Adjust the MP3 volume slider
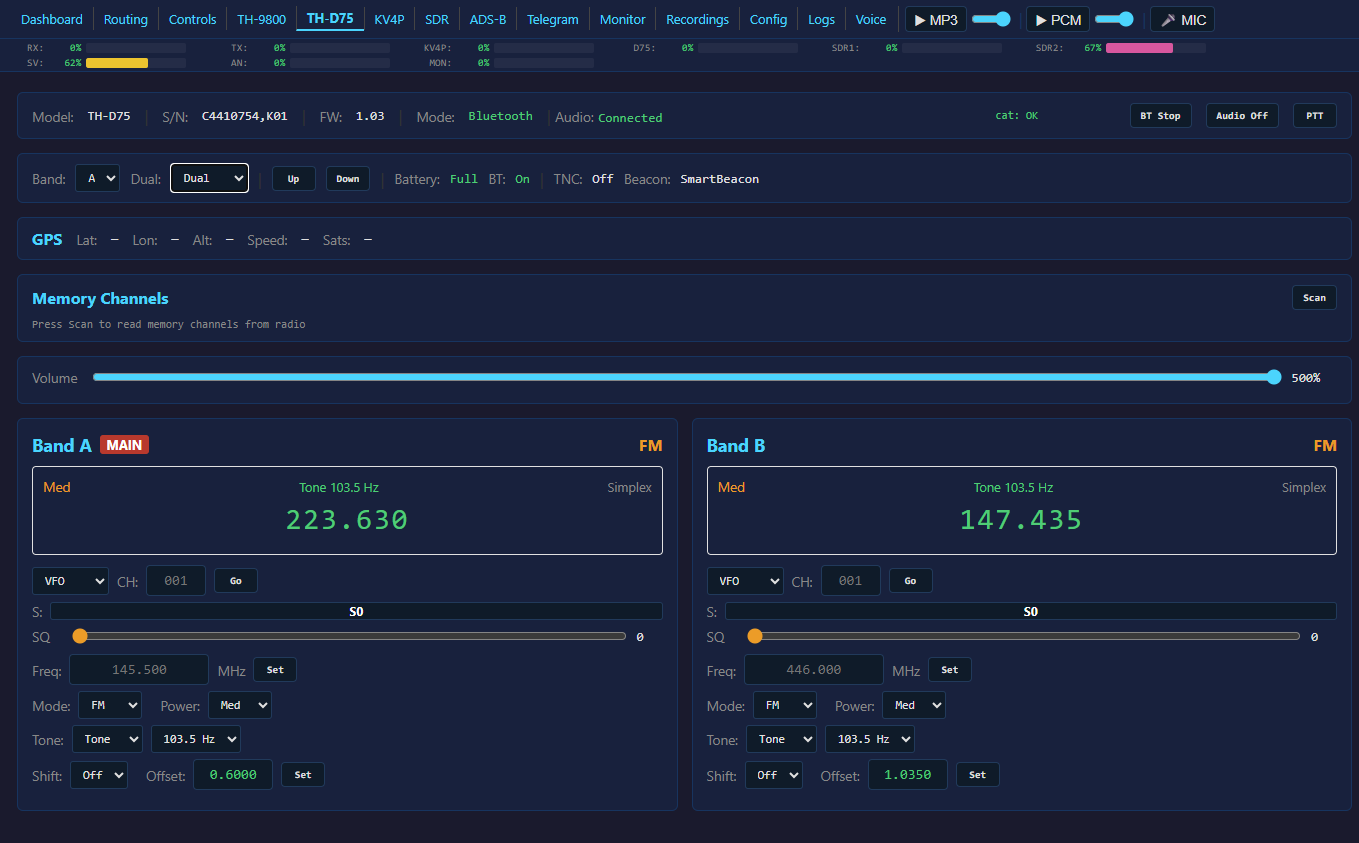1359x843 pixels. (991, 19)
